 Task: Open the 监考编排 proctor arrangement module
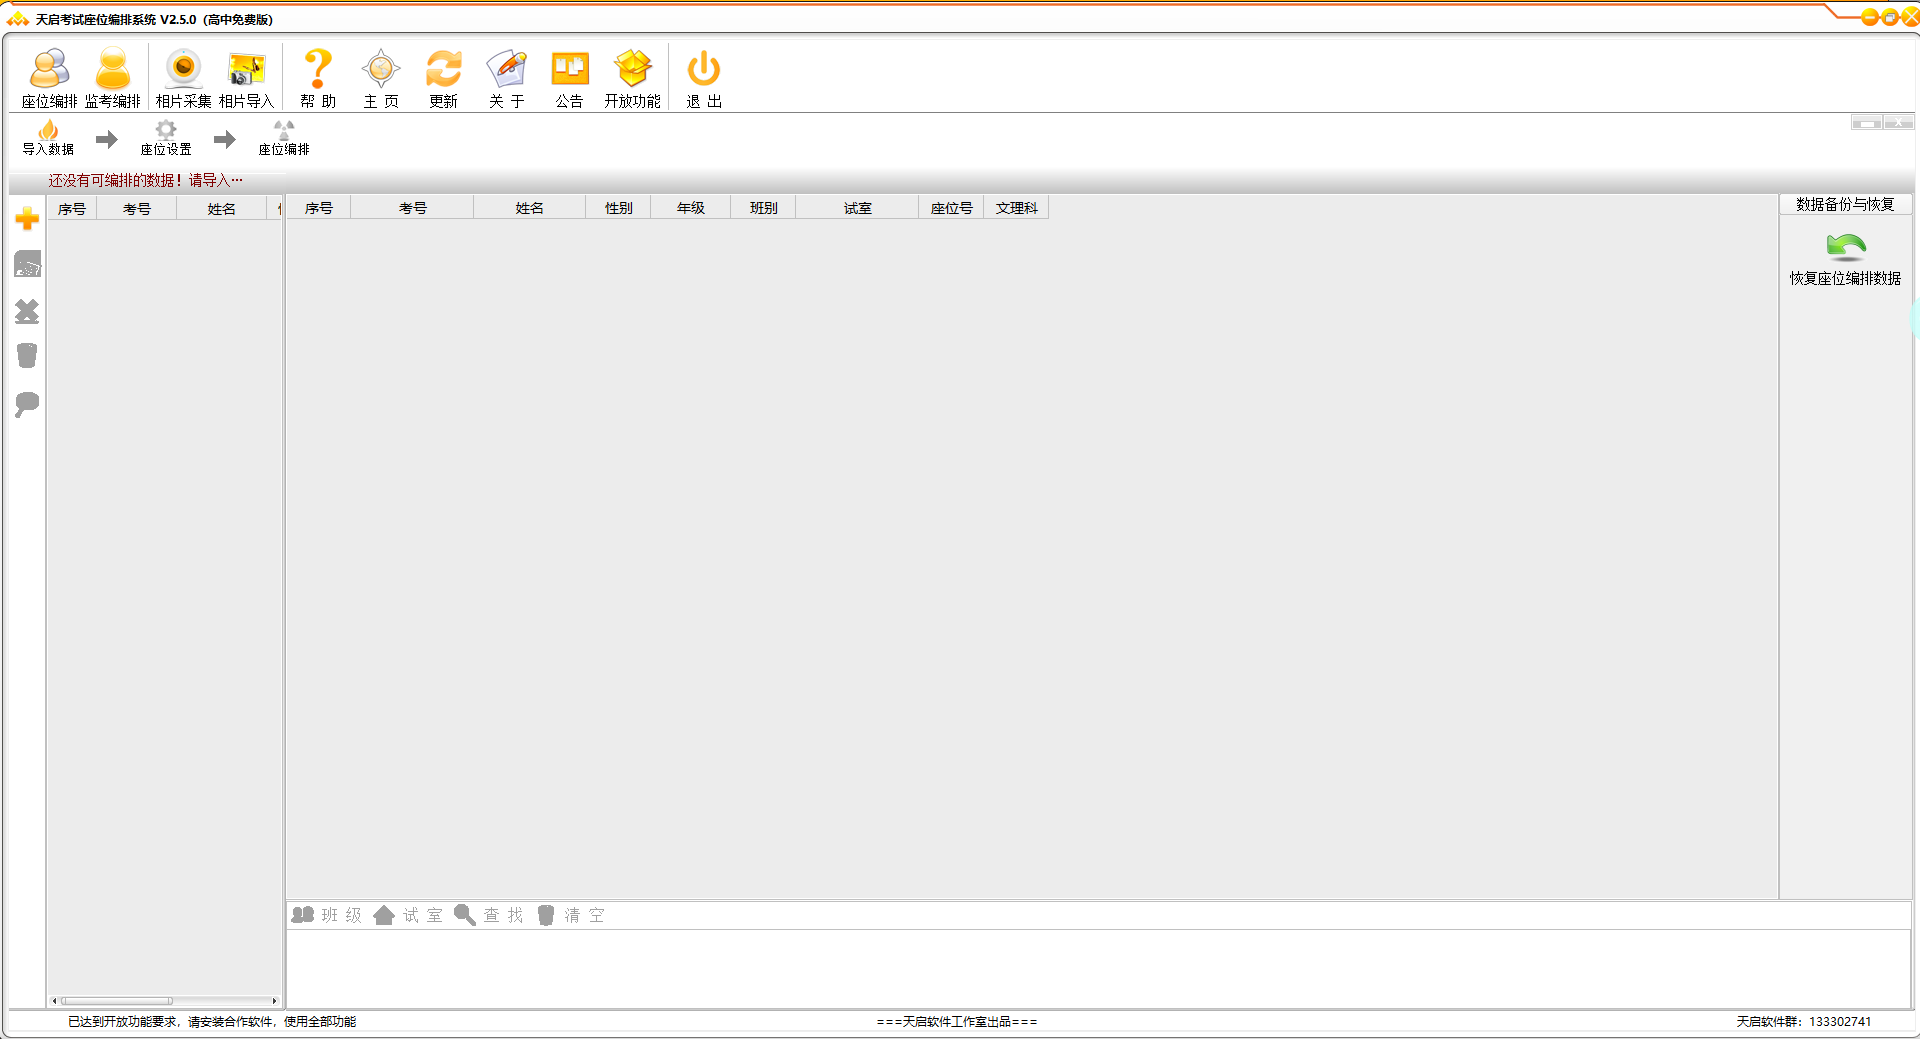pos(112,78)
